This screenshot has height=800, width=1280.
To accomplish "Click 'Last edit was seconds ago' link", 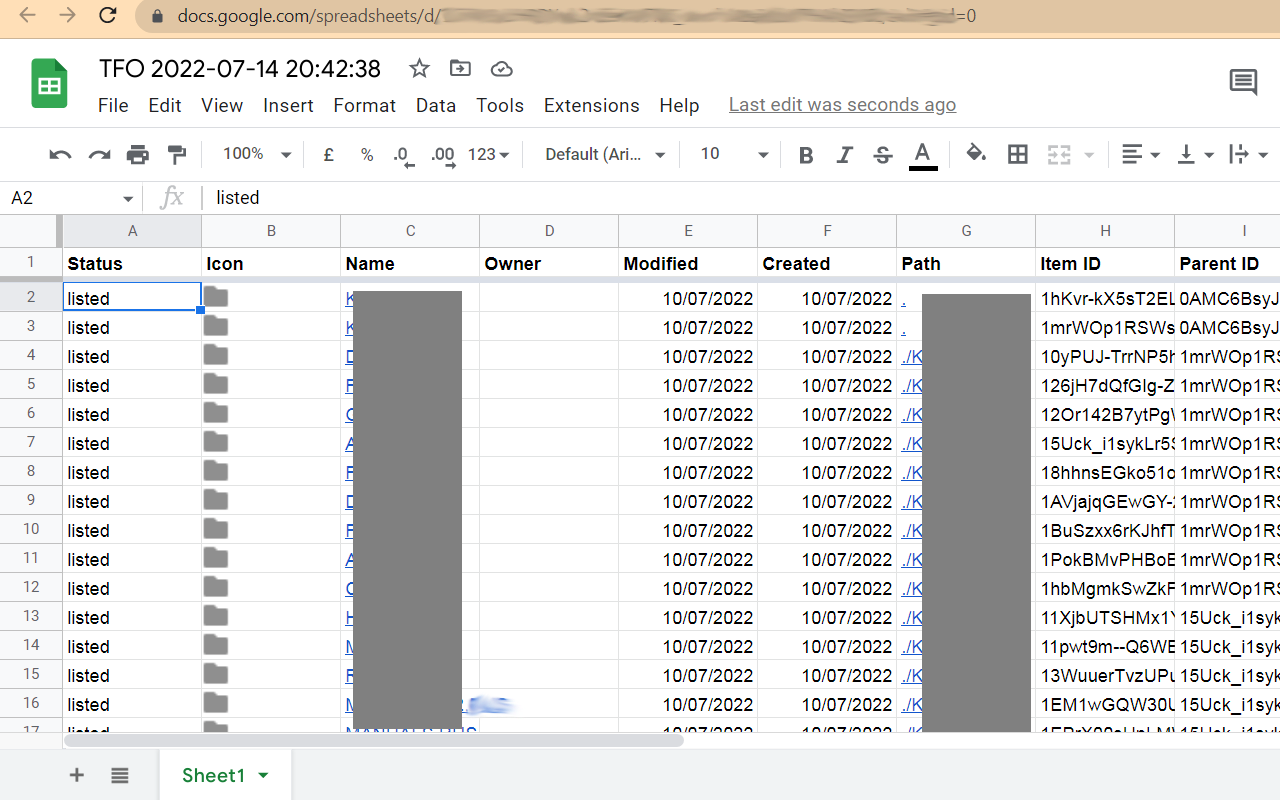I will [842, 105].
